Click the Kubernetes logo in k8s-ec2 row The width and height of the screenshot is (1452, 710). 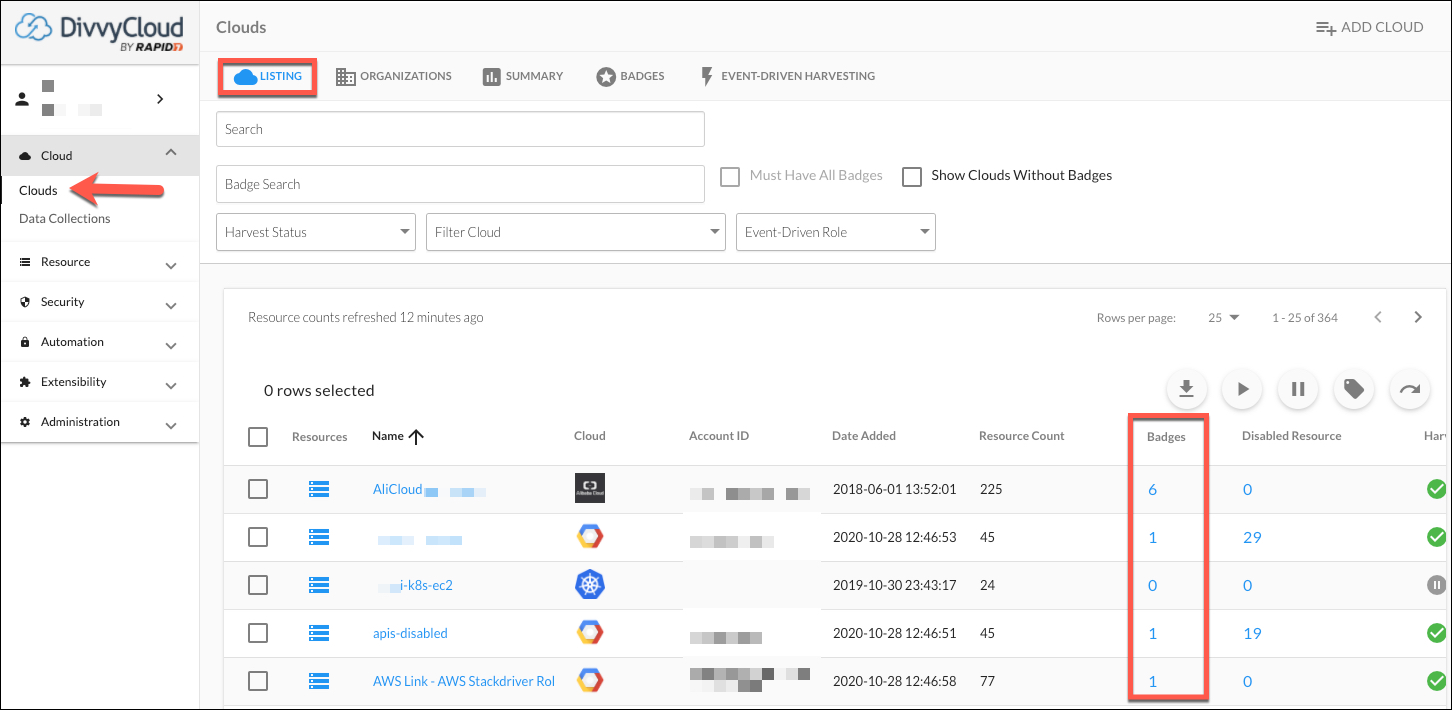coord(590,585)
